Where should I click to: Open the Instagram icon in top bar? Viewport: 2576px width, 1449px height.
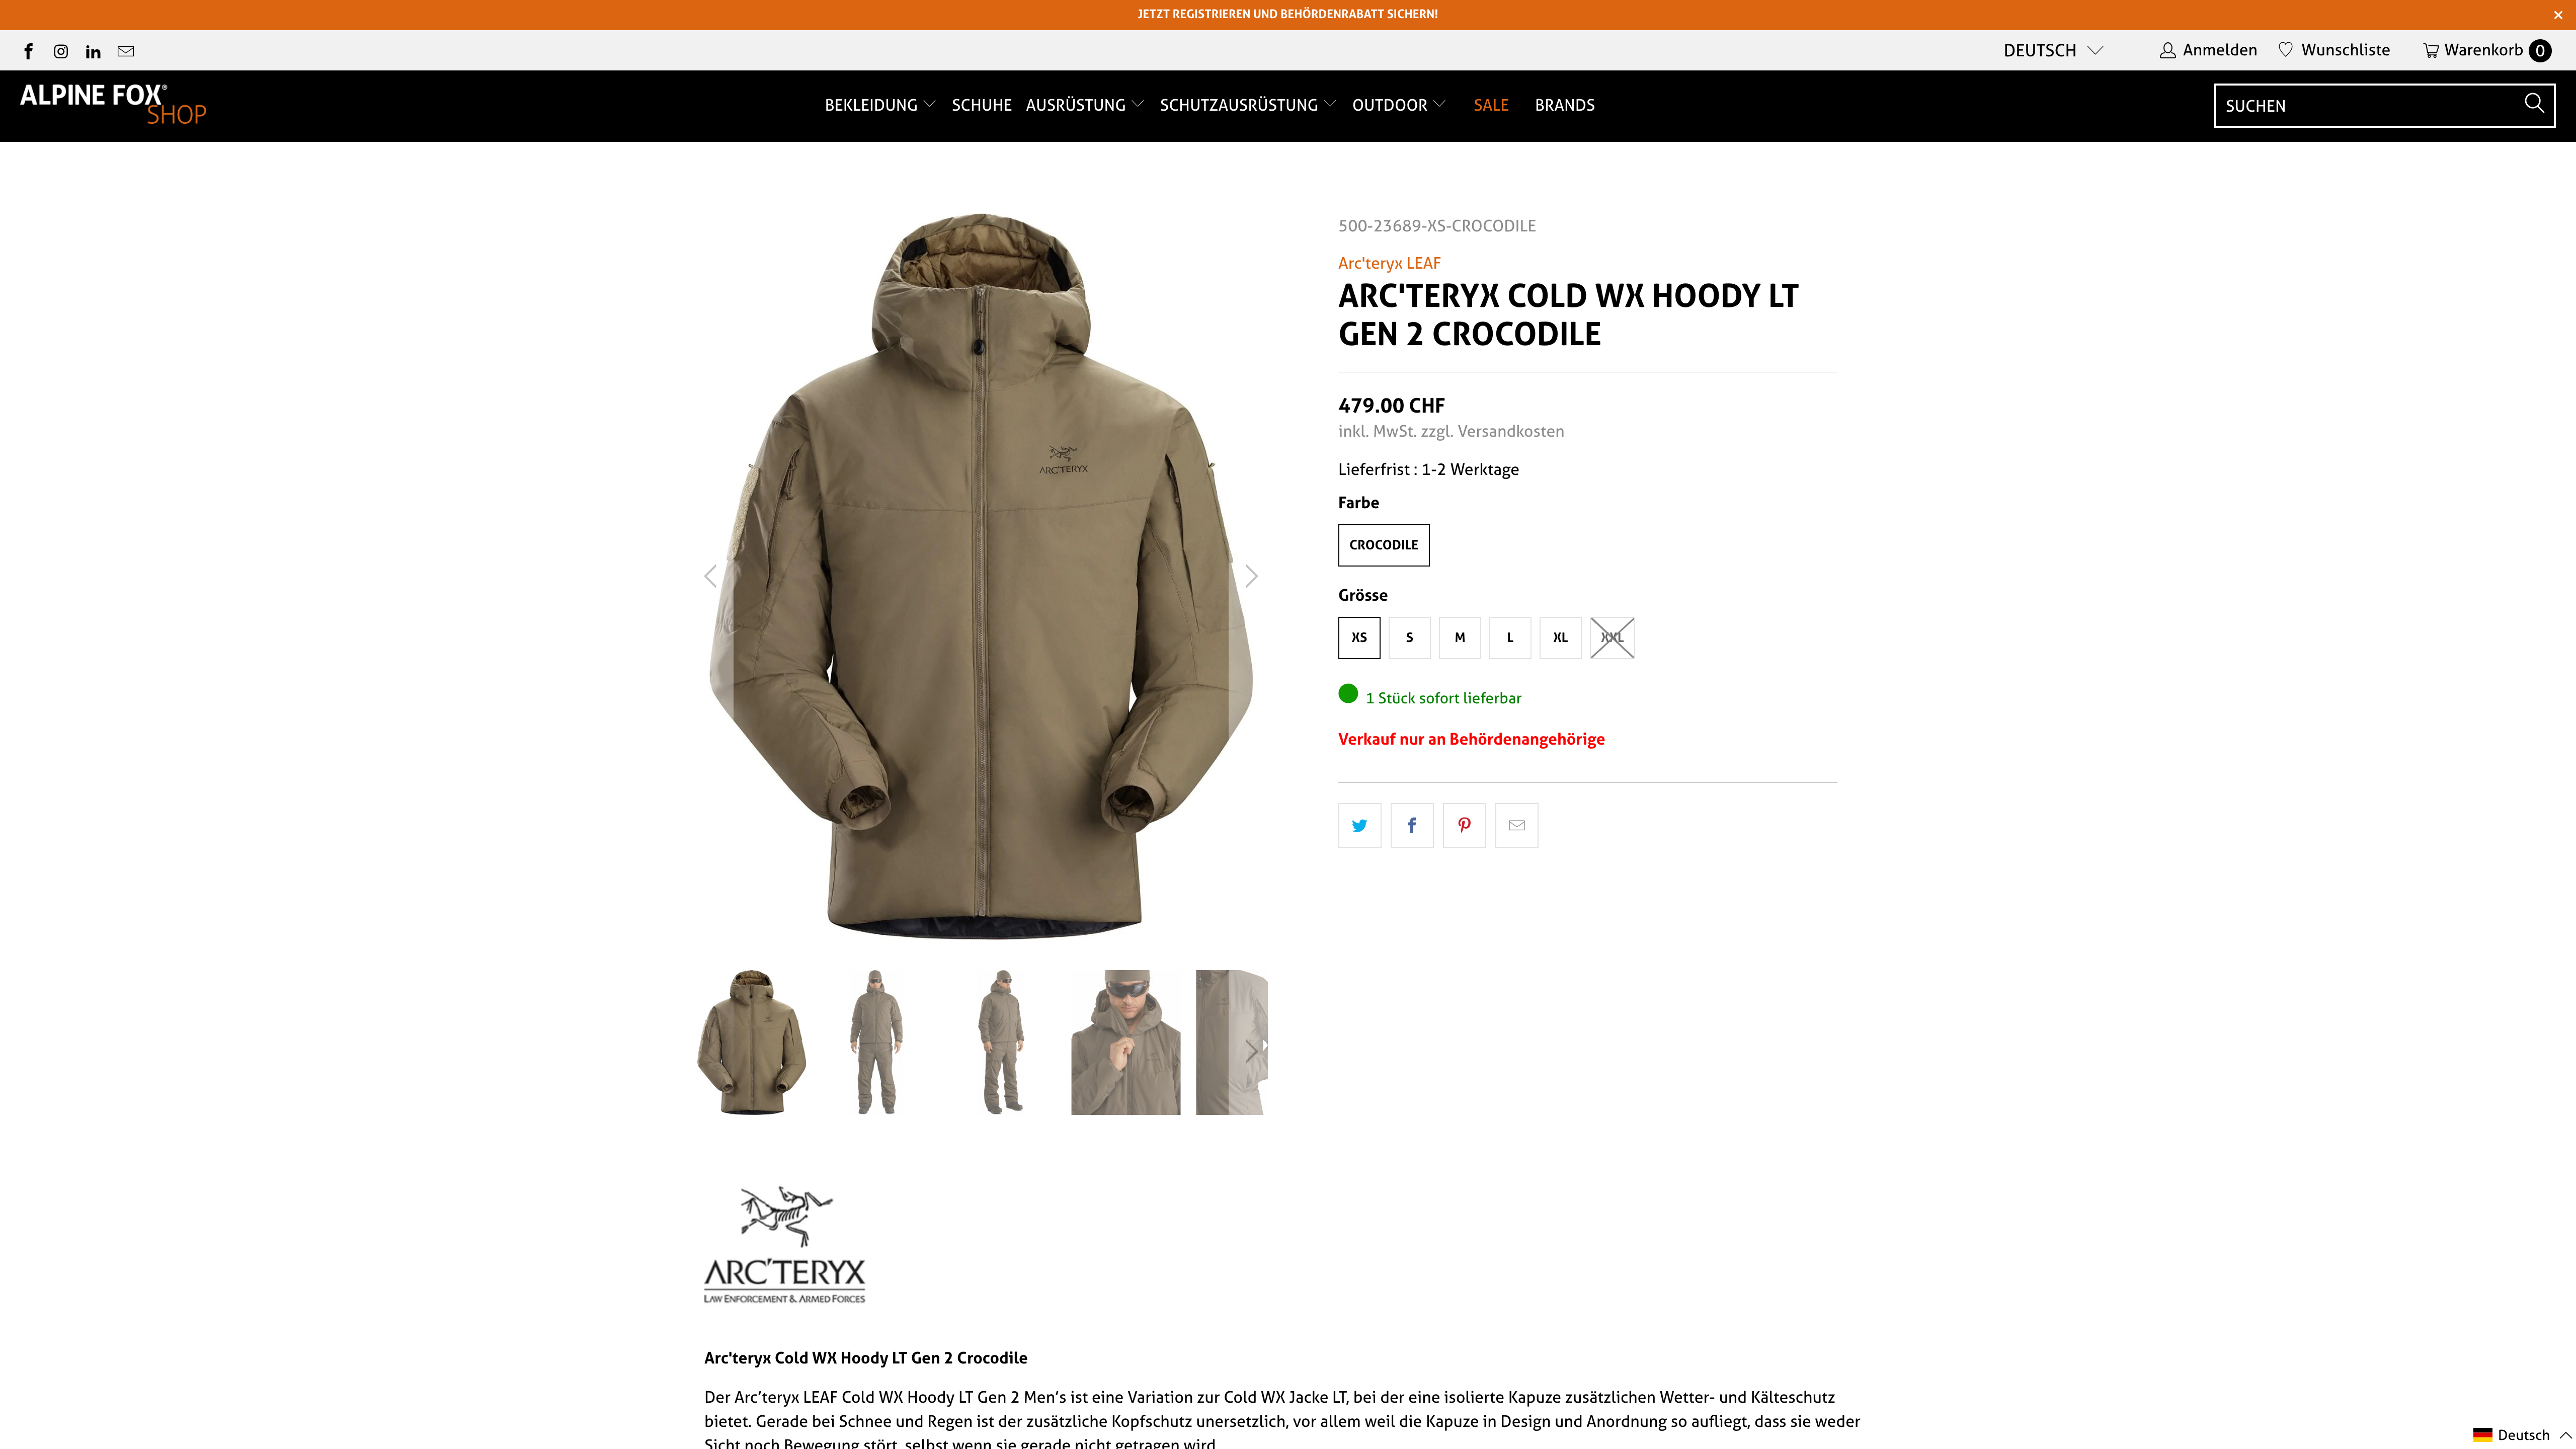click(61, 51)
